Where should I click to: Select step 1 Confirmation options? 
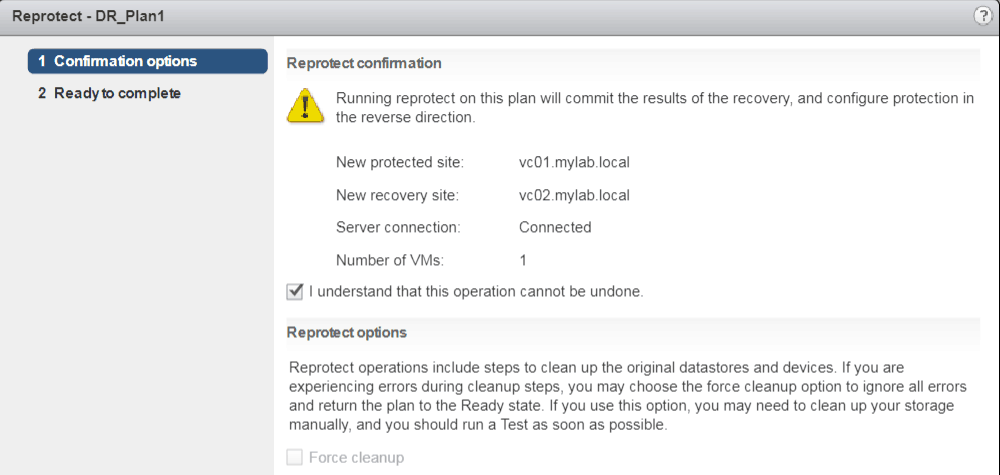coord(148,61)
